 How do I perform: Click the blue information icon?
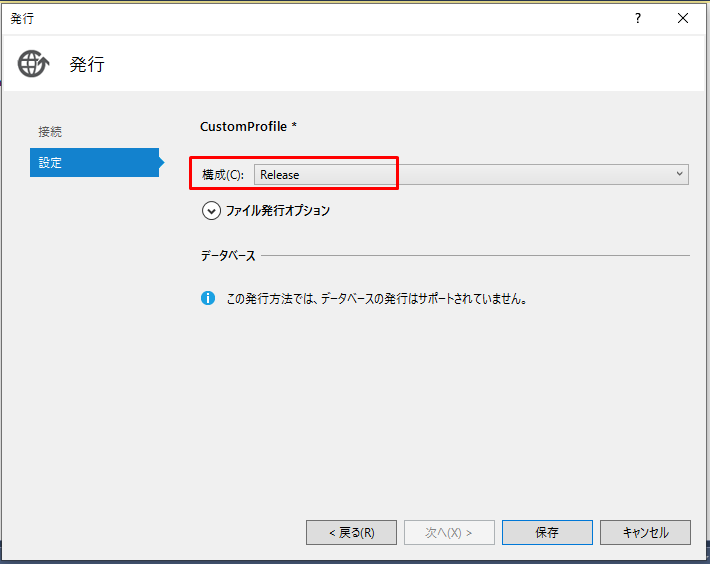pyautogui.click(x=208, y=298)
